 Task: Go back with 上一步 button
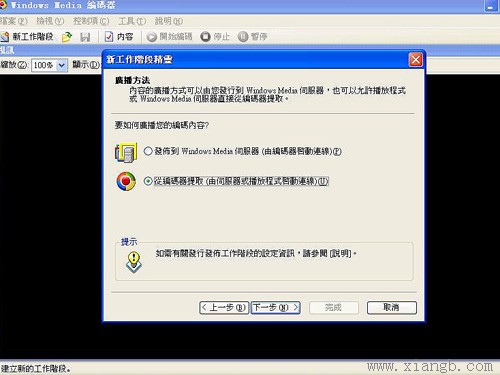[224, 307]
